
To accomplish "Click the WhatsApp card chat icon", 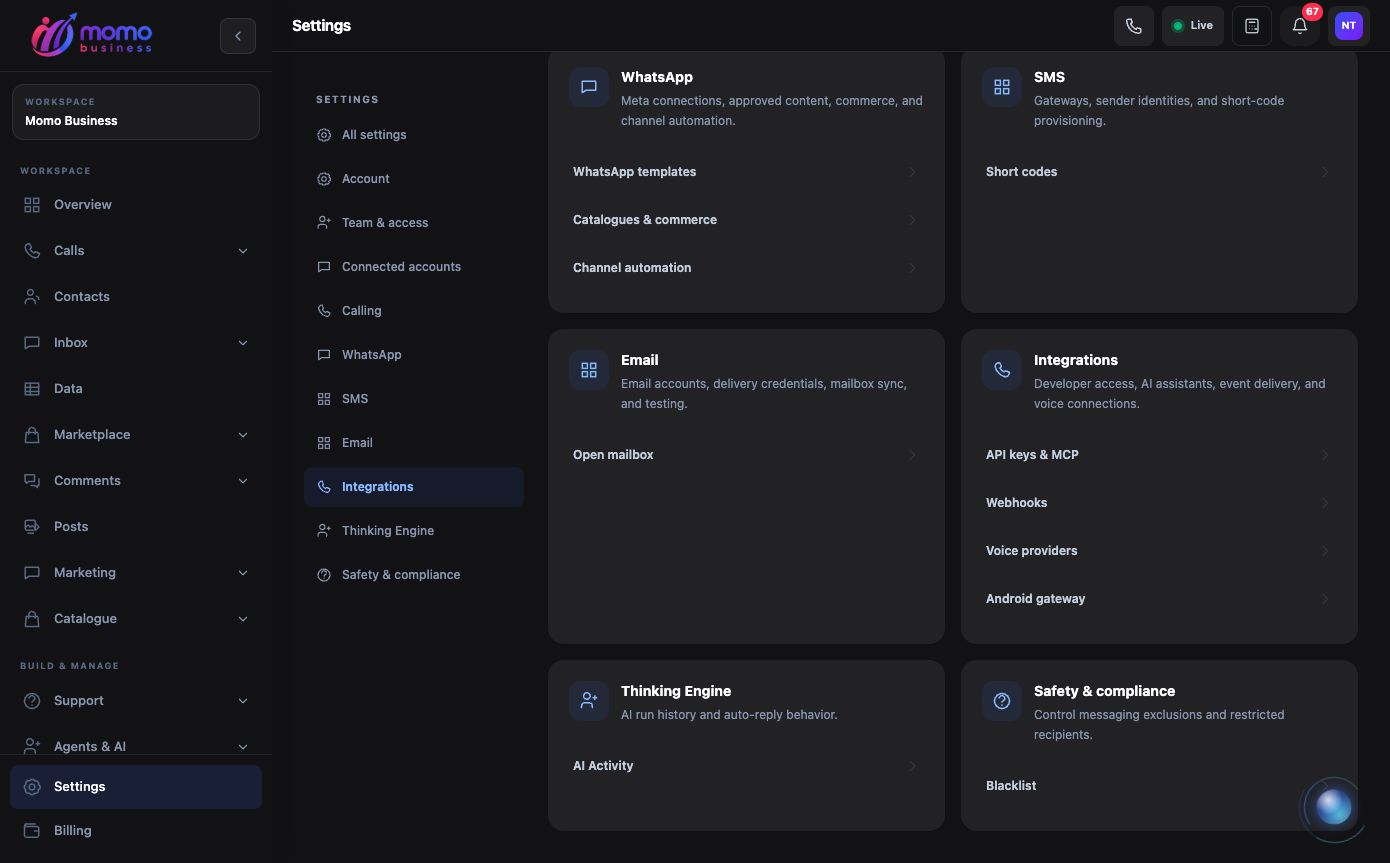I will (x=589, y=87).
